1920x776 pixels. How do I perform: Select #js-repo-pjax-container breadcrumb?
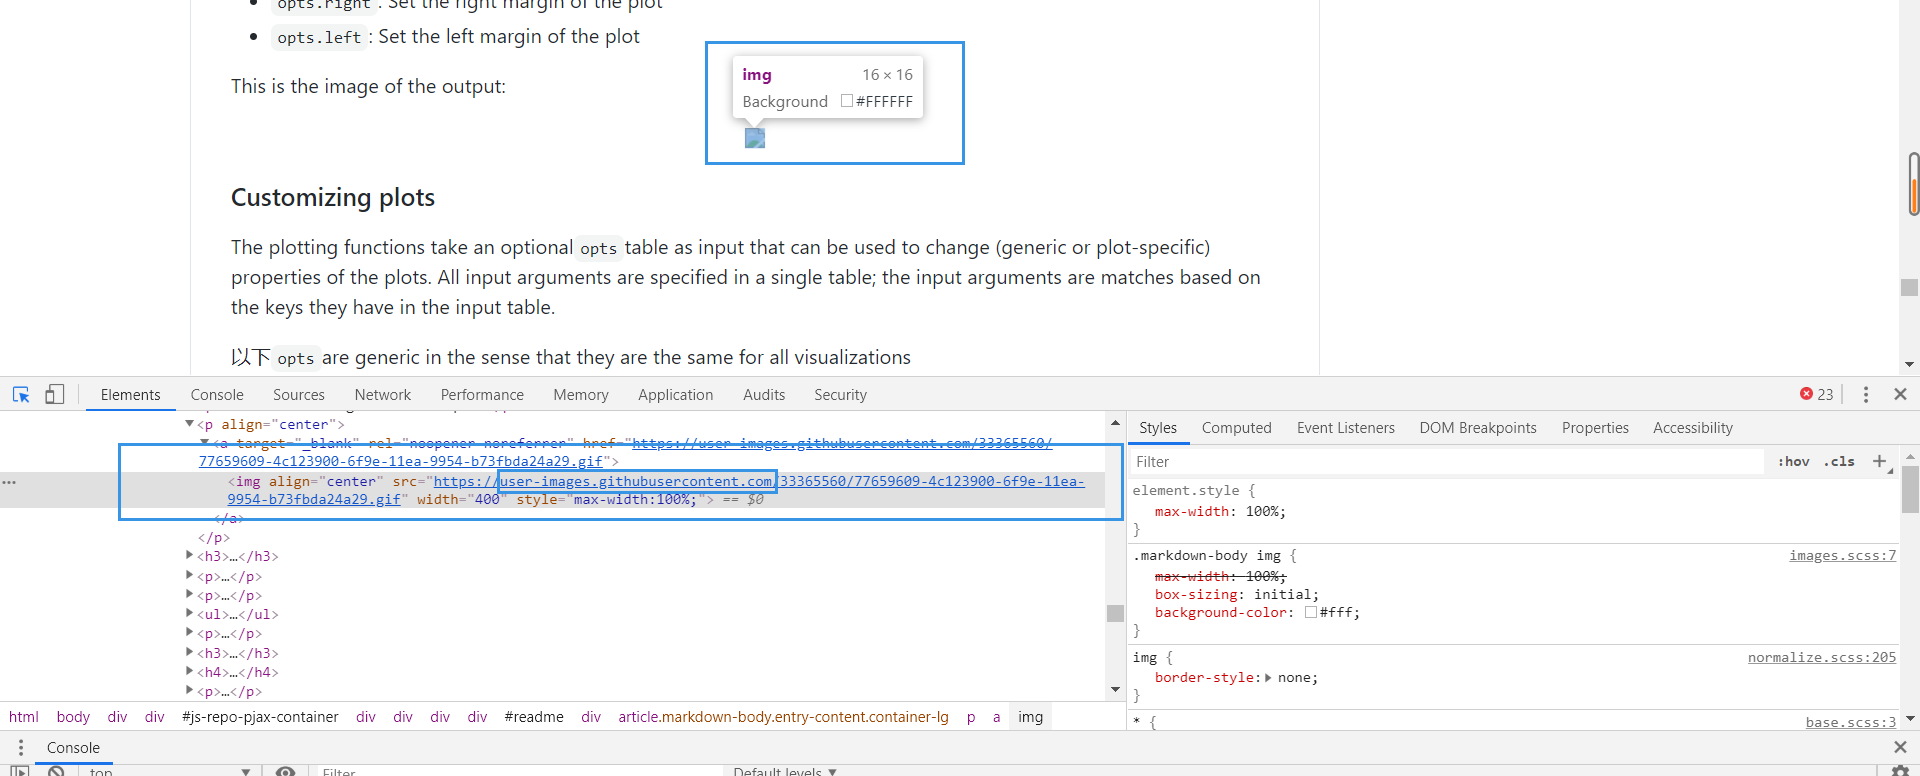(x=260, y=717)
